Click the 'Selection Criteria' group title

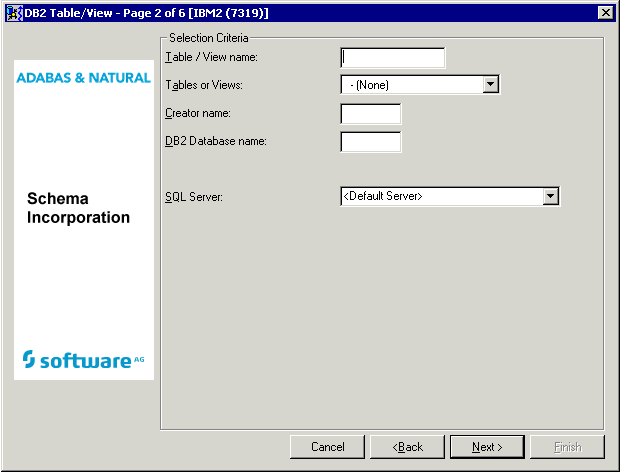coord(209,37)
